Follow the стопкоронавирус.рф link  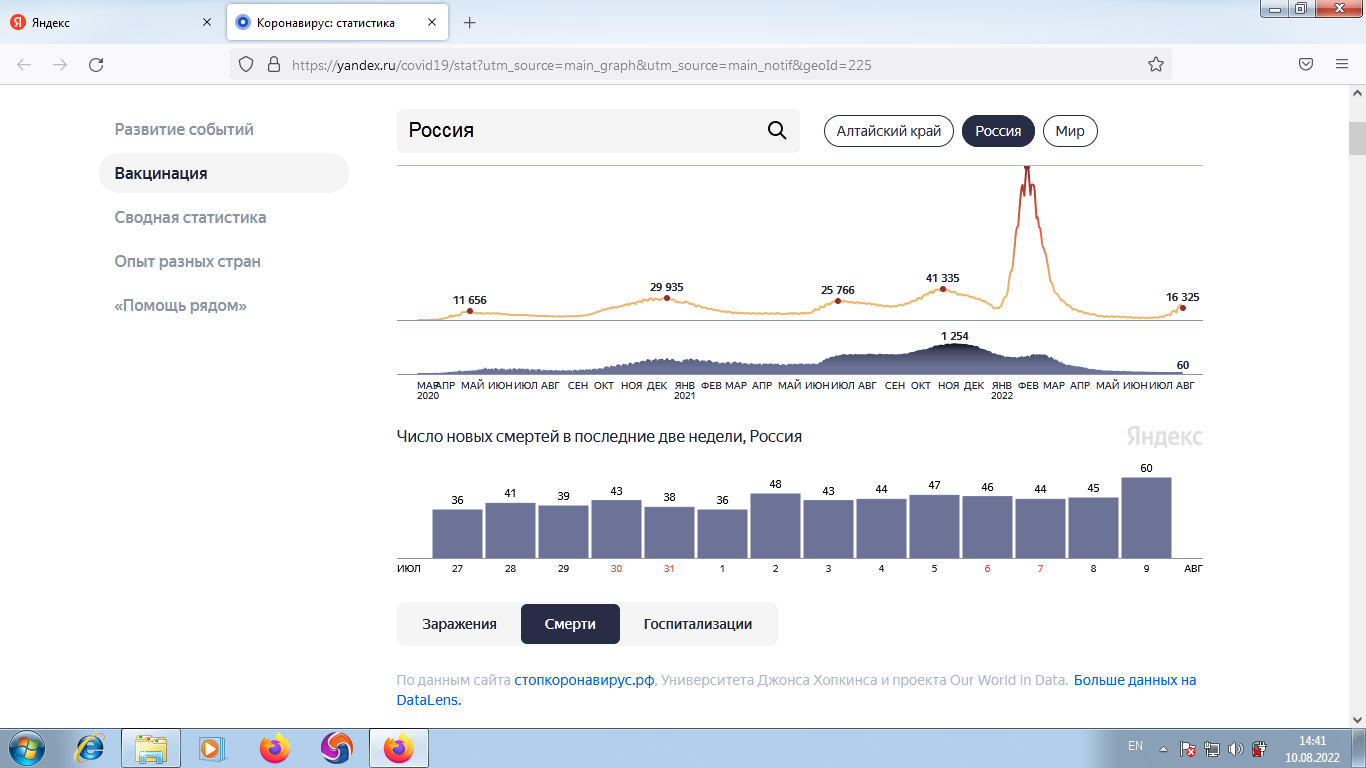pos(584,680)
